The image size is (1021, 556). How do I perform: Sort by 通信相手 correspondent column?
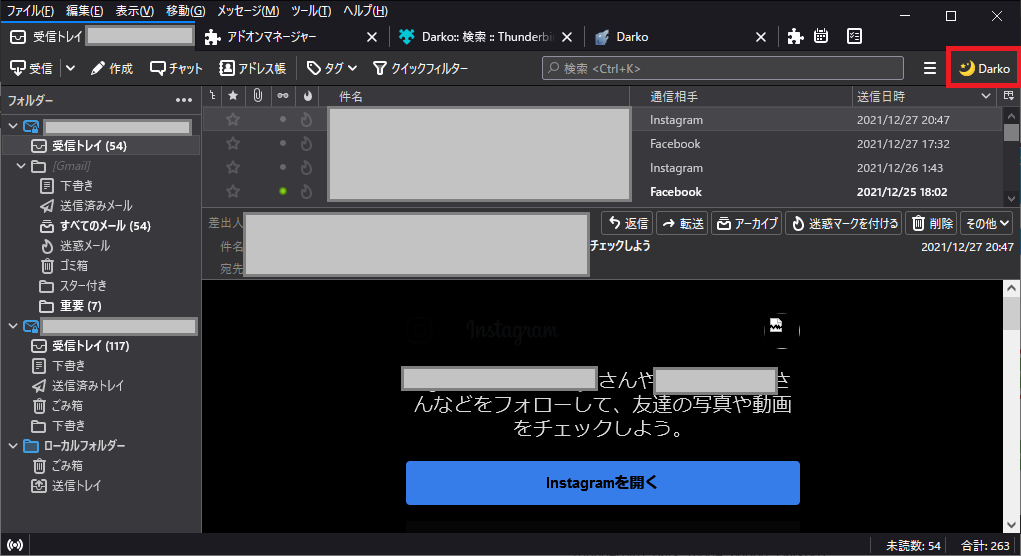coord(741,96)
